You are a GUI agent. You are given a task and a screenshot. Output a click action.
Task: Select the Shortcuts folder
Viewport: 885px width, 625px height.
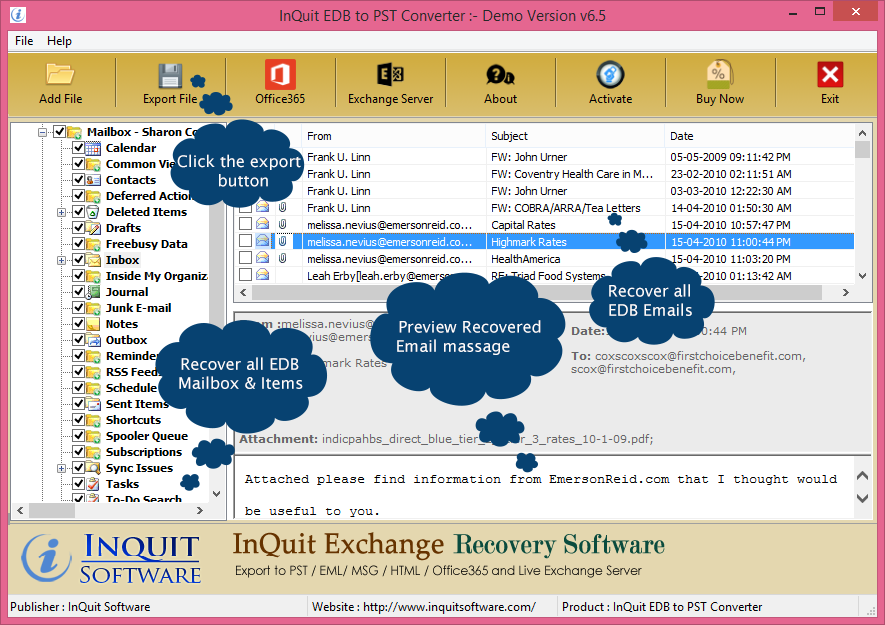tap(133, 420)
